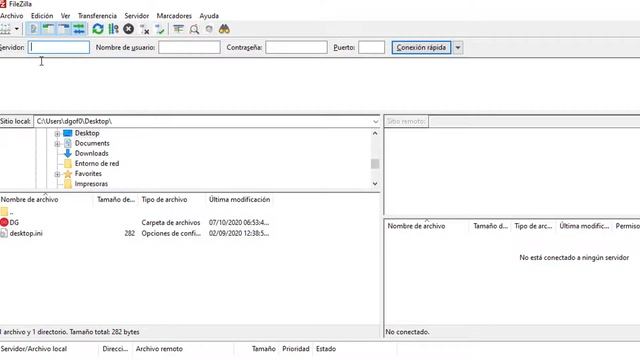Open Ver menu

pos(65,16)
